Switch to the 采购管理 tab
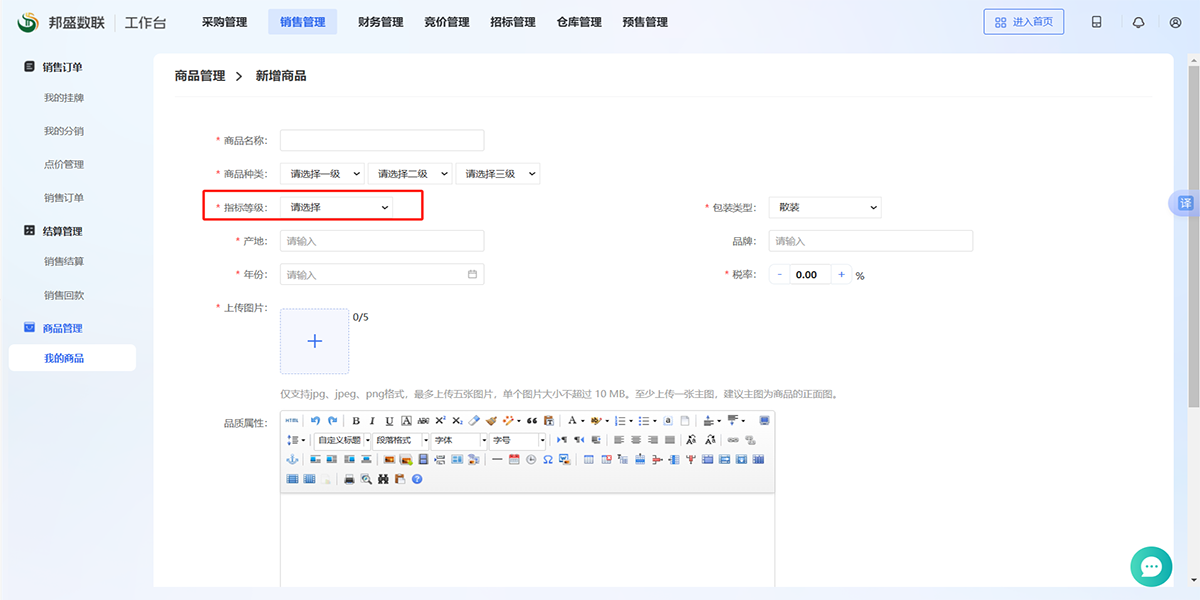 (x=225, y=21)
